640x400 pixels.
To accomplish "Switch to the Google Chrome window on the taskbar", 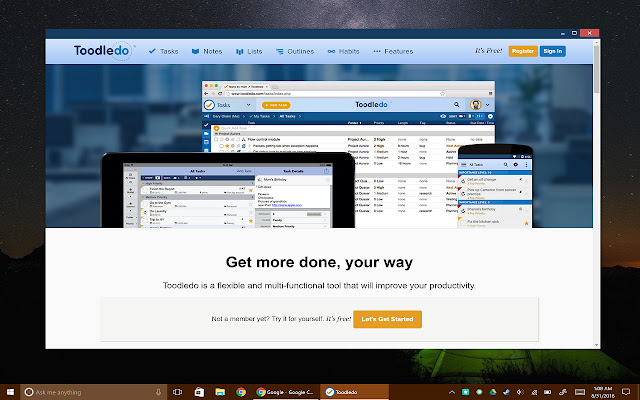I will [x=286, y=392].
